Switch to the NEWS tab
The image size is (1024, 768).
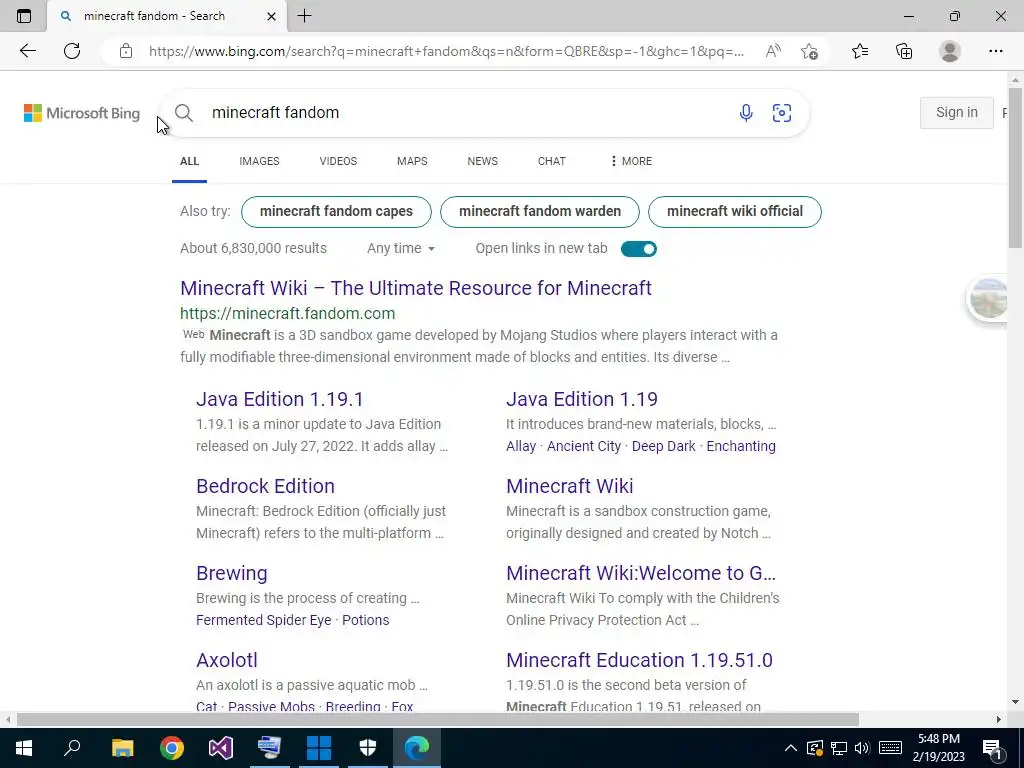[483, 161]
